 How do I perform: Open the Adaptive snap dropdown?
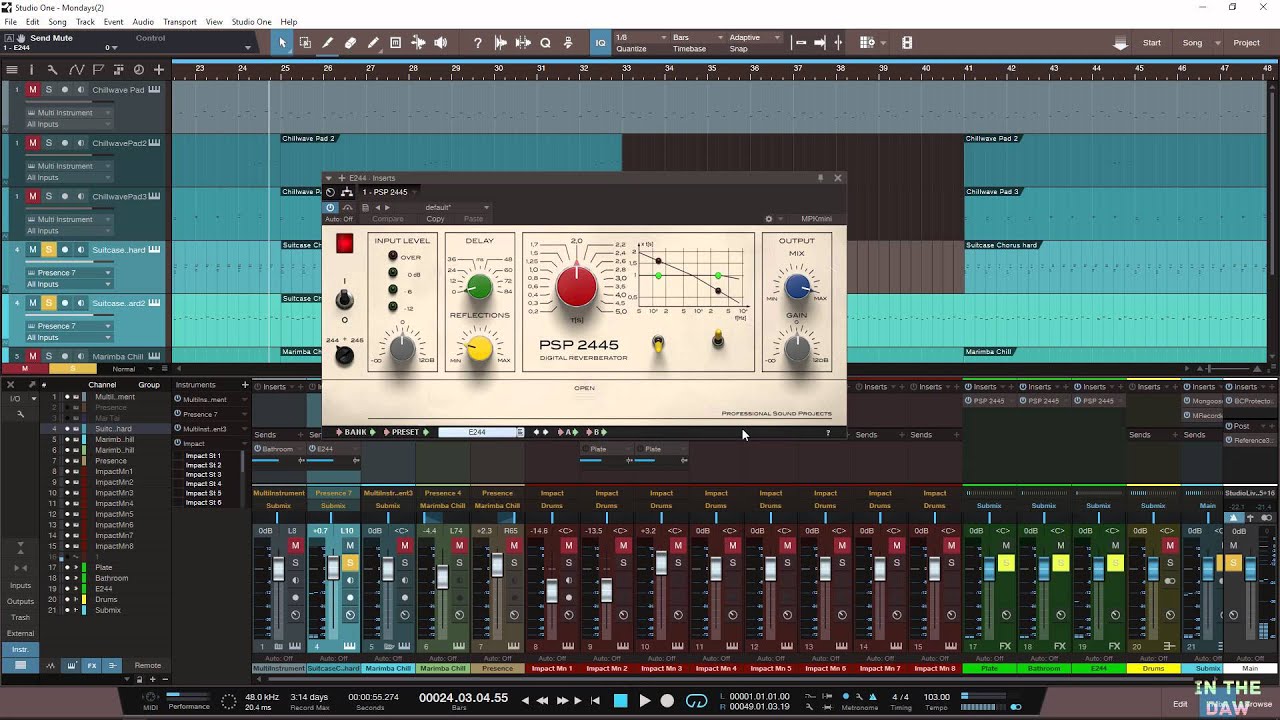(754, 38)
